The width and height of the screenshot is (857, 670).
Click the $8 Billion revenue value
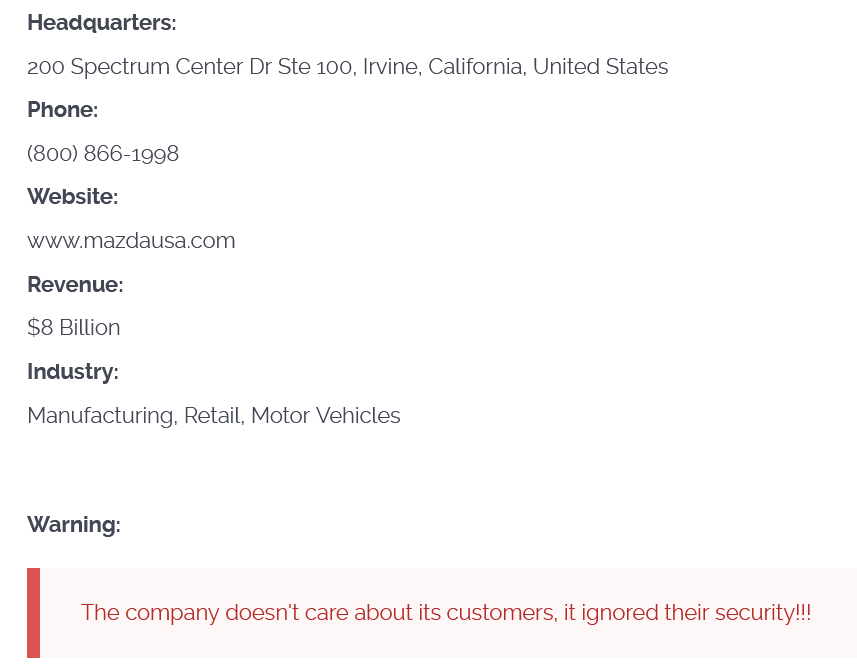pyautogui.click(x=73, y=328)
